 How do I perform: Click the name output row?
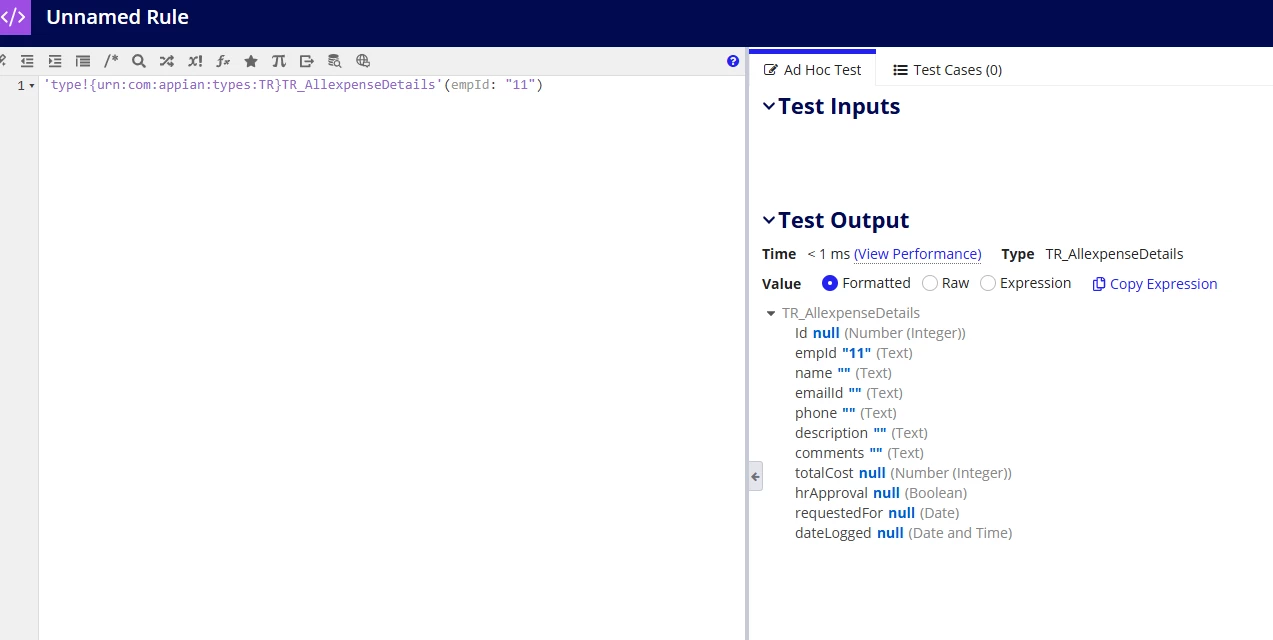point(843,373)
